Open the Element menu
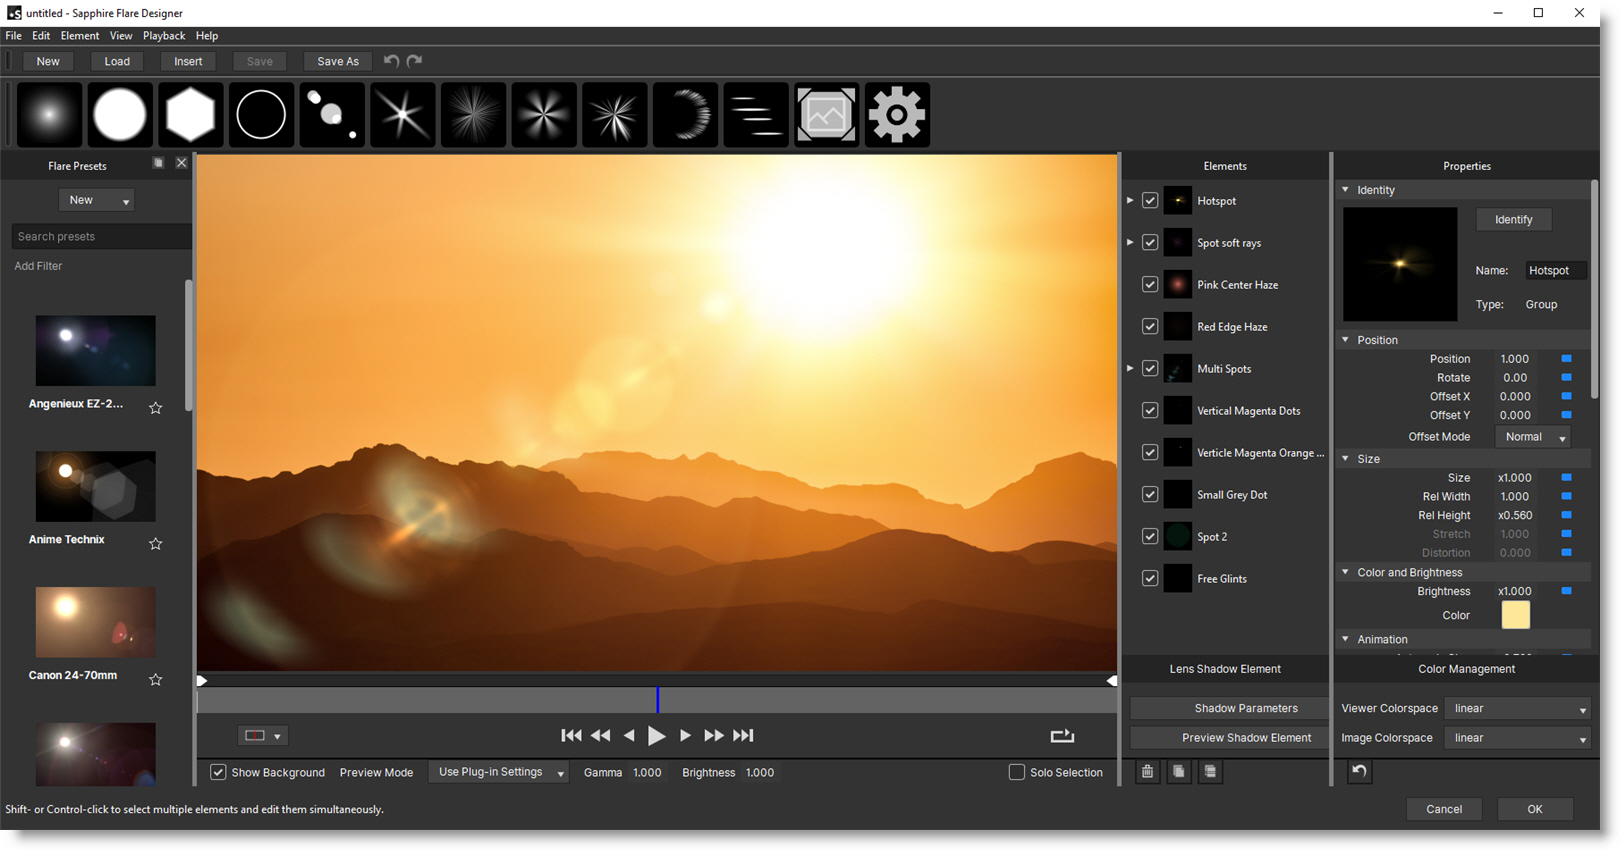 [80, 36]
